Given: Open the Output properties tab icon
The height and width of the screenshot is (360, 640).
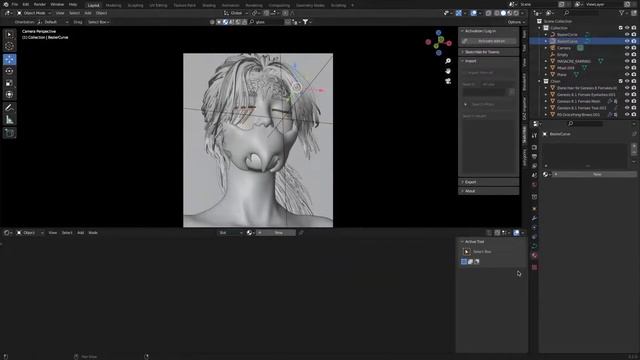Looking at the screenshot, I should [534, 157].
